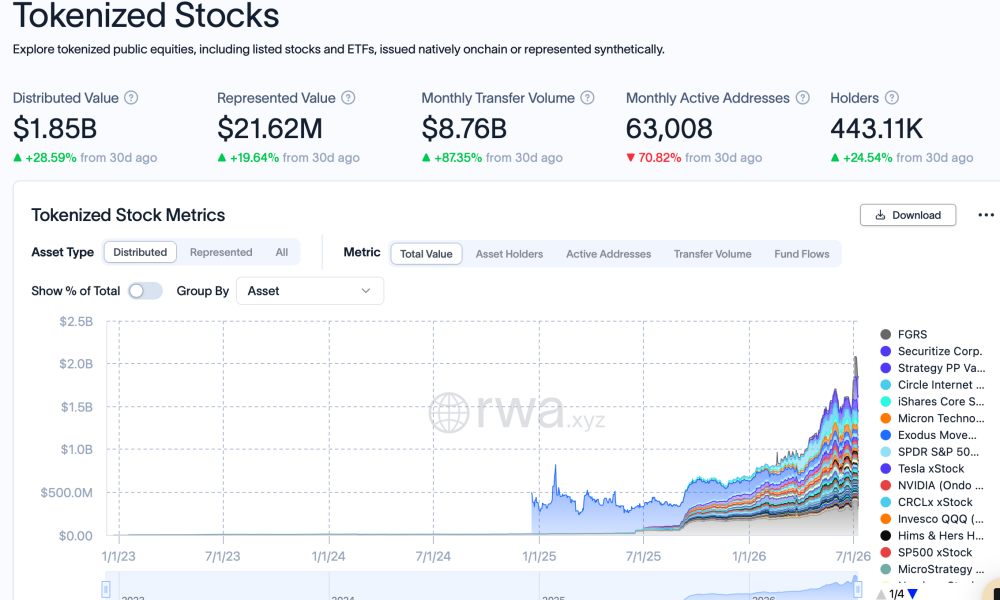Image resolution: width=1000 pixels, height=600 pixels.
Task: Toggle SP500 xStock legend entry
Action: 927,552
